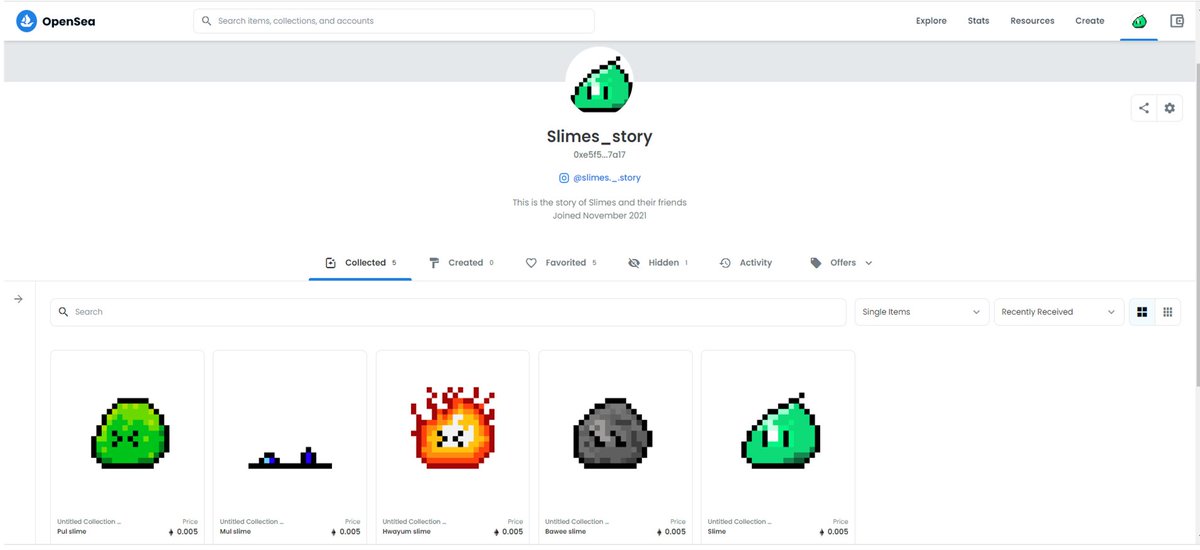The height and width of the screenshot is (550, 1200).
Task: Open the Bawee slime NFT image
Action: pyautogui.click(x=615, y=433)
